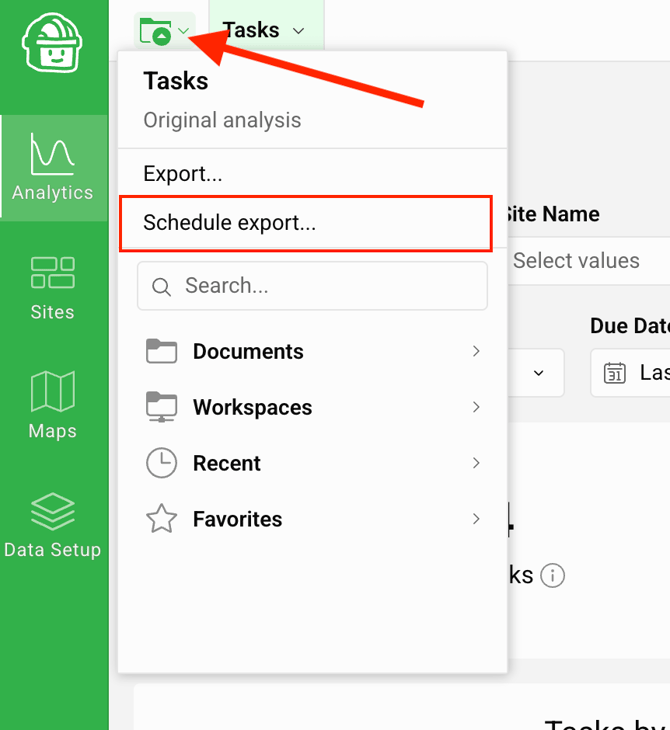670x730 pixels.
Task: Go to Sites in sidebar
Action: 53,287
